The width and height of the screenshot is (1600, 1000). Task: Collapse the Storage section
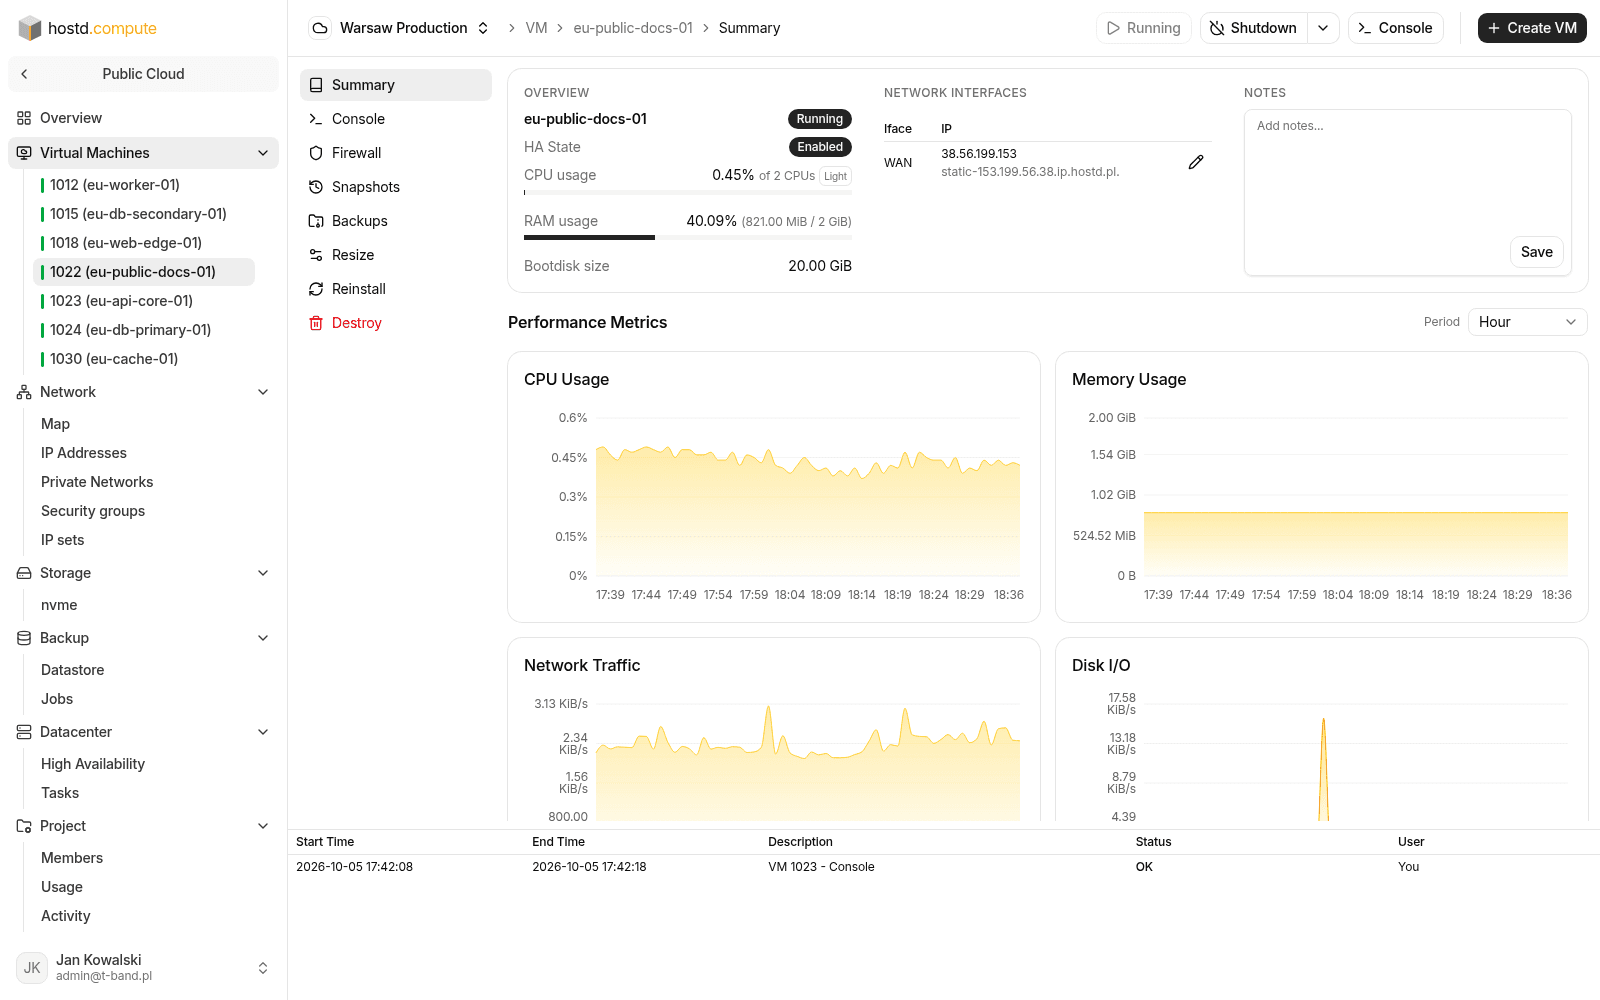263,573
